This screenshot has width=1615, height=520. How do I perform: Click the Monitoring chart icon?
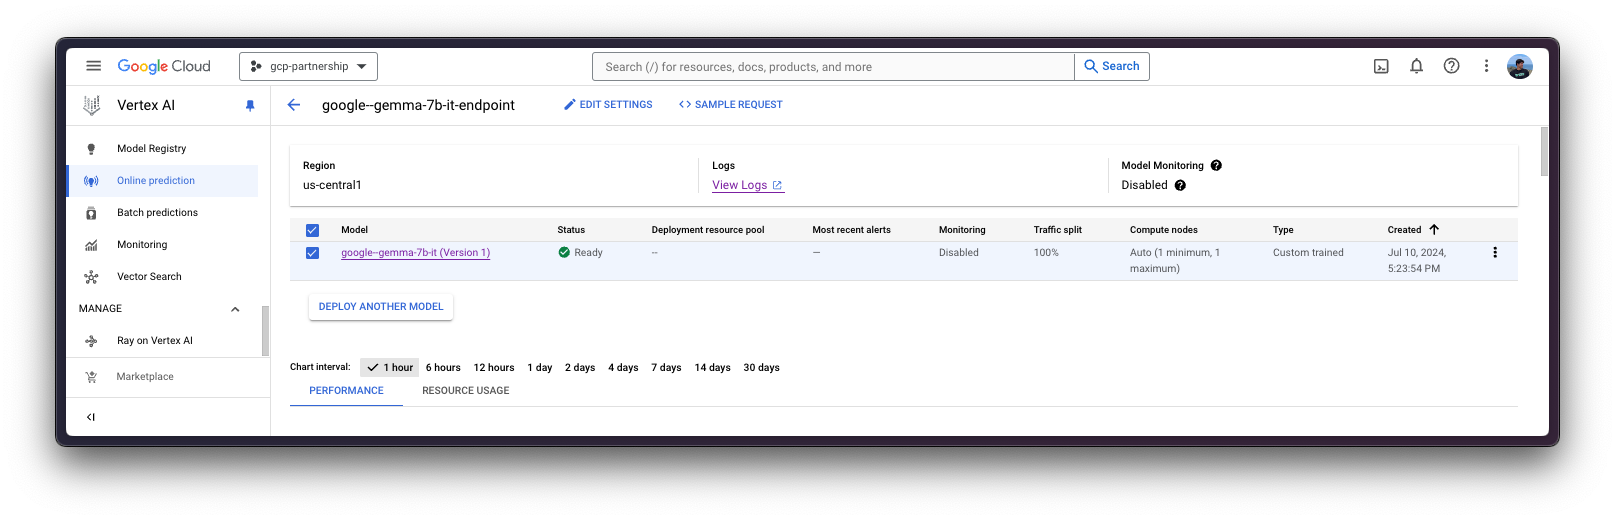tap(91, 245)
